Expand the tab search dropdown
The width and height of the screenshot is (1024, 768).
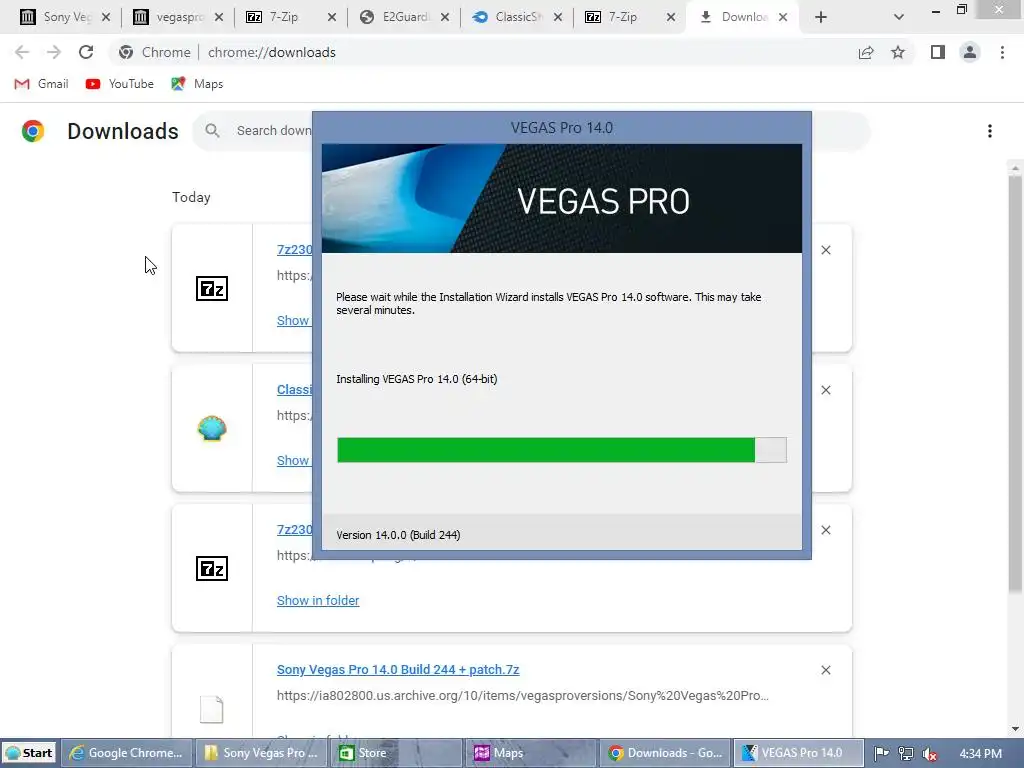(899, 18)
